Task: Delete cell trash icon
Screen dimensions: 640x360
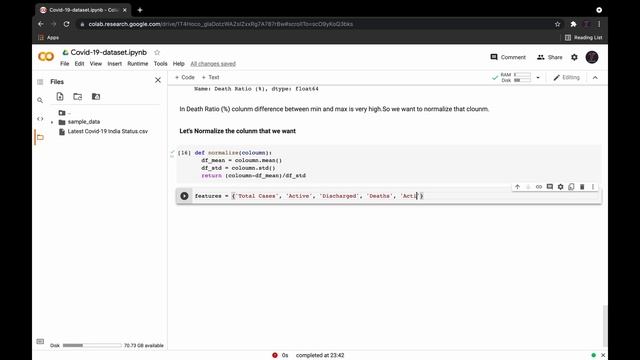Action: click(x=582, y=187)
